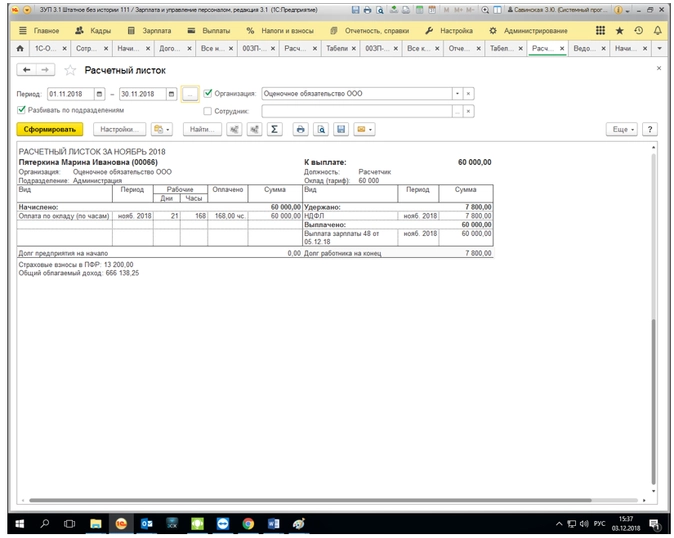Go to the home start page tab

tap(20, 49)
